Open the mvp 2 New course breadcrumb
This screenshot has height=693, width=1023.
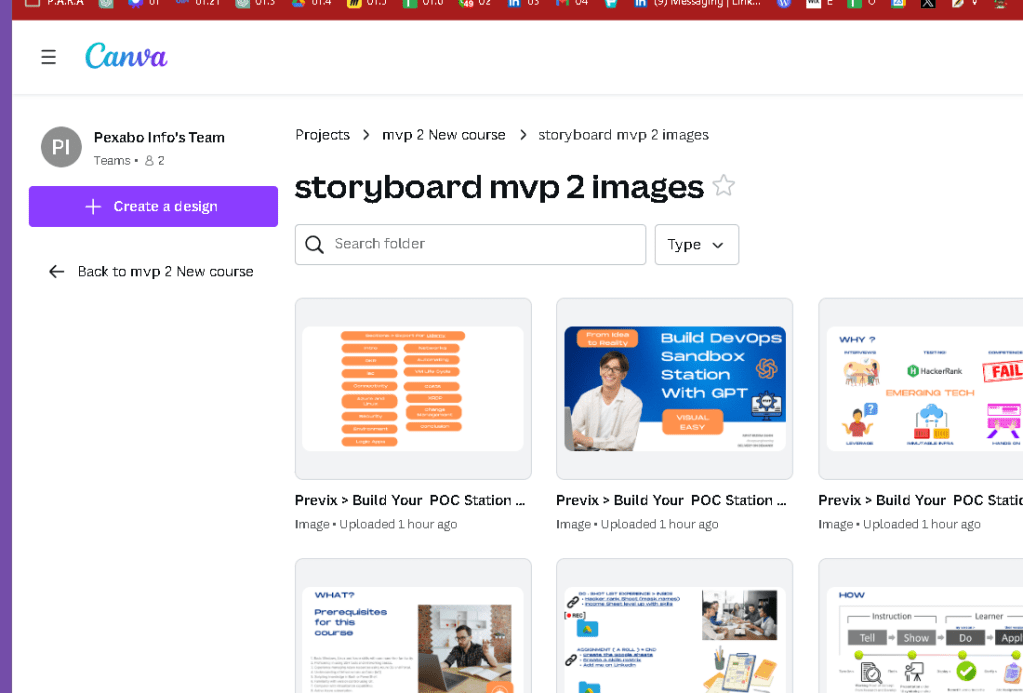tap(444, 135)
